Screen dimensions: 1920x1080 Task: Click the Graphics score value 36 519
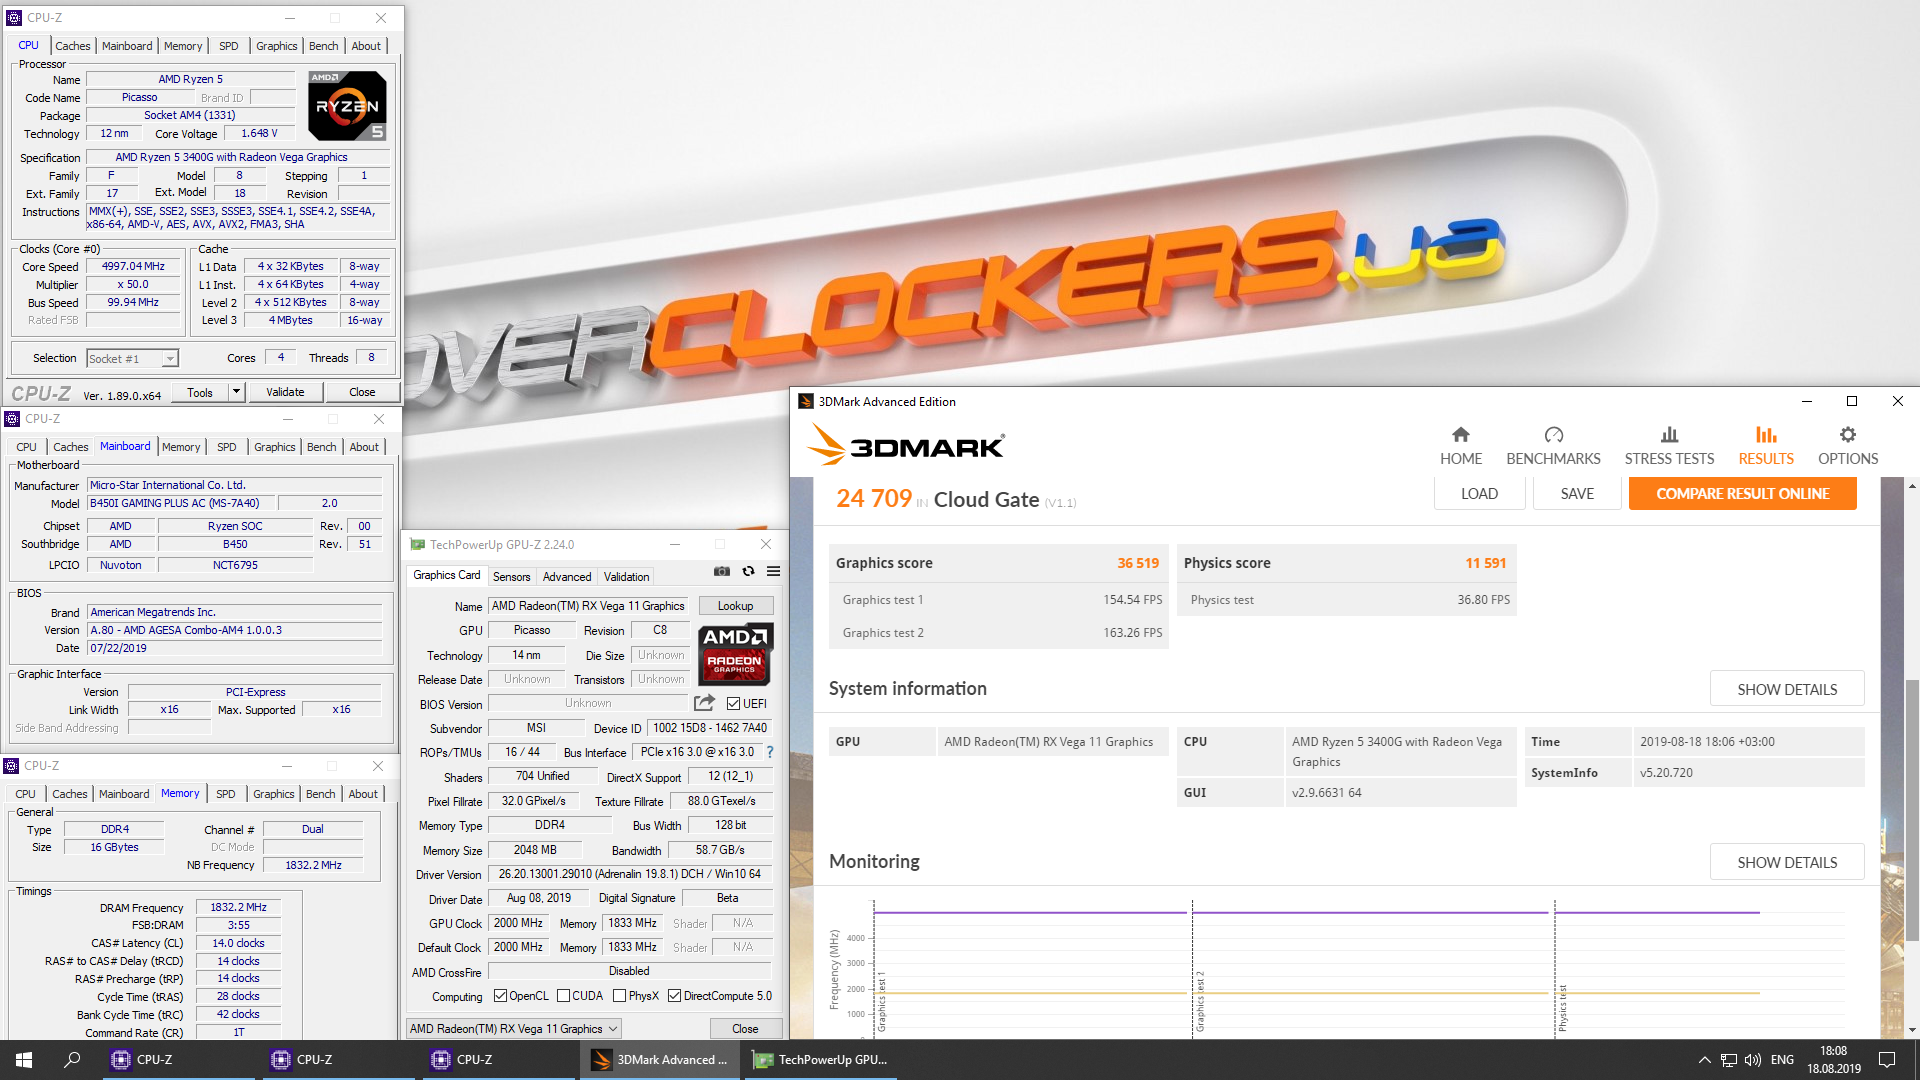pyautogui.click(x=1138, y=563)
